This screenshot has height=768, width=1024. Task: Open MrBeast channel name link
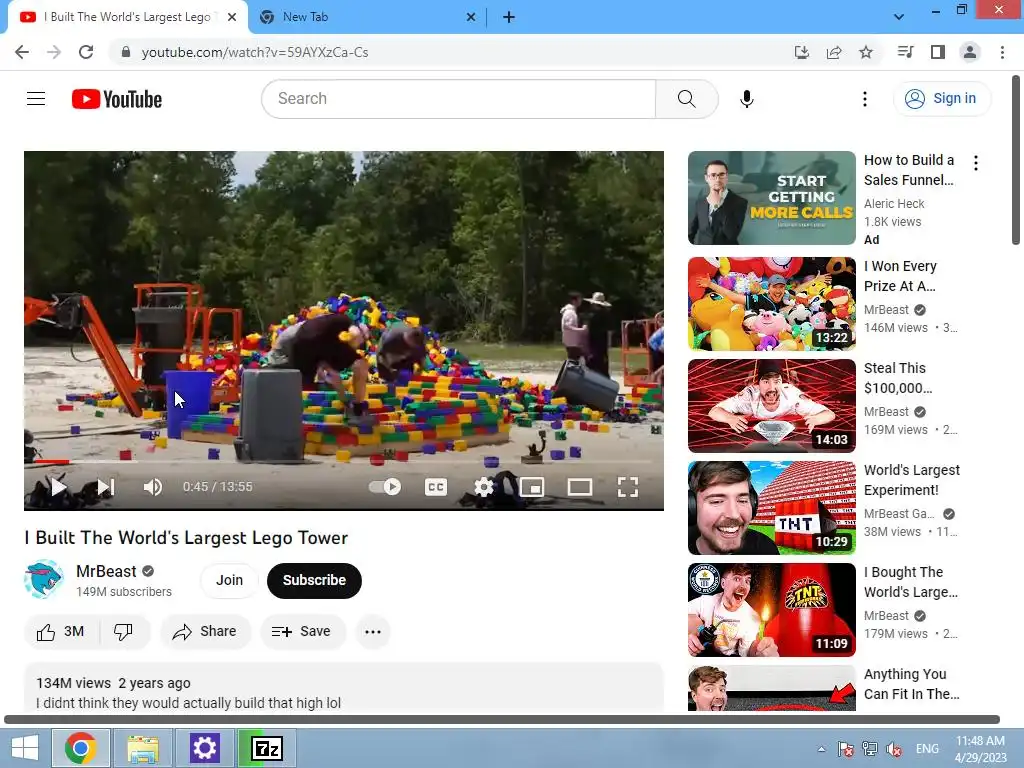(x=106, y=571)
